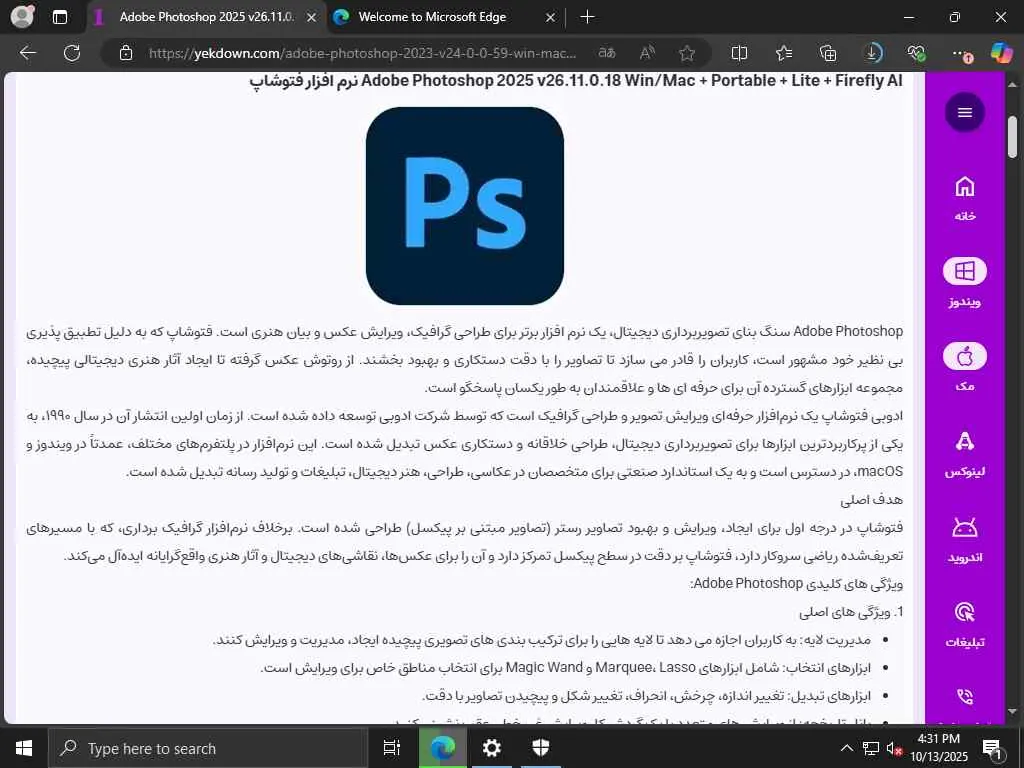Click the translate page icon in address bar
The width and height of the screenshot is (1024, 768).
tap(607, 53)
